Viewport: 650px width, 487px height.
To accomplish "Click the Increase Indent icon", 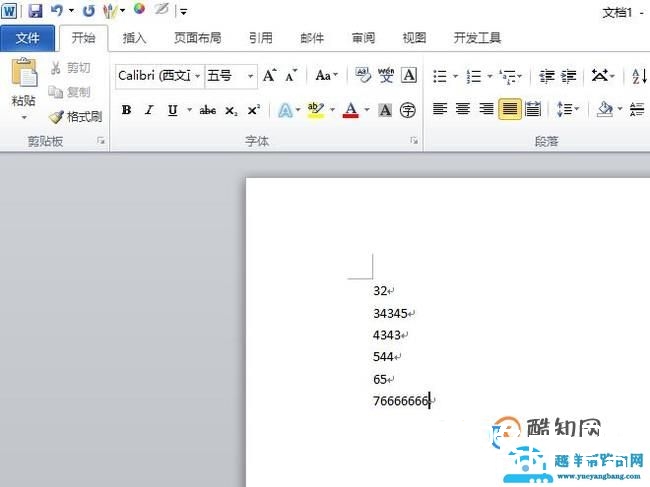I will click(569, 76).
